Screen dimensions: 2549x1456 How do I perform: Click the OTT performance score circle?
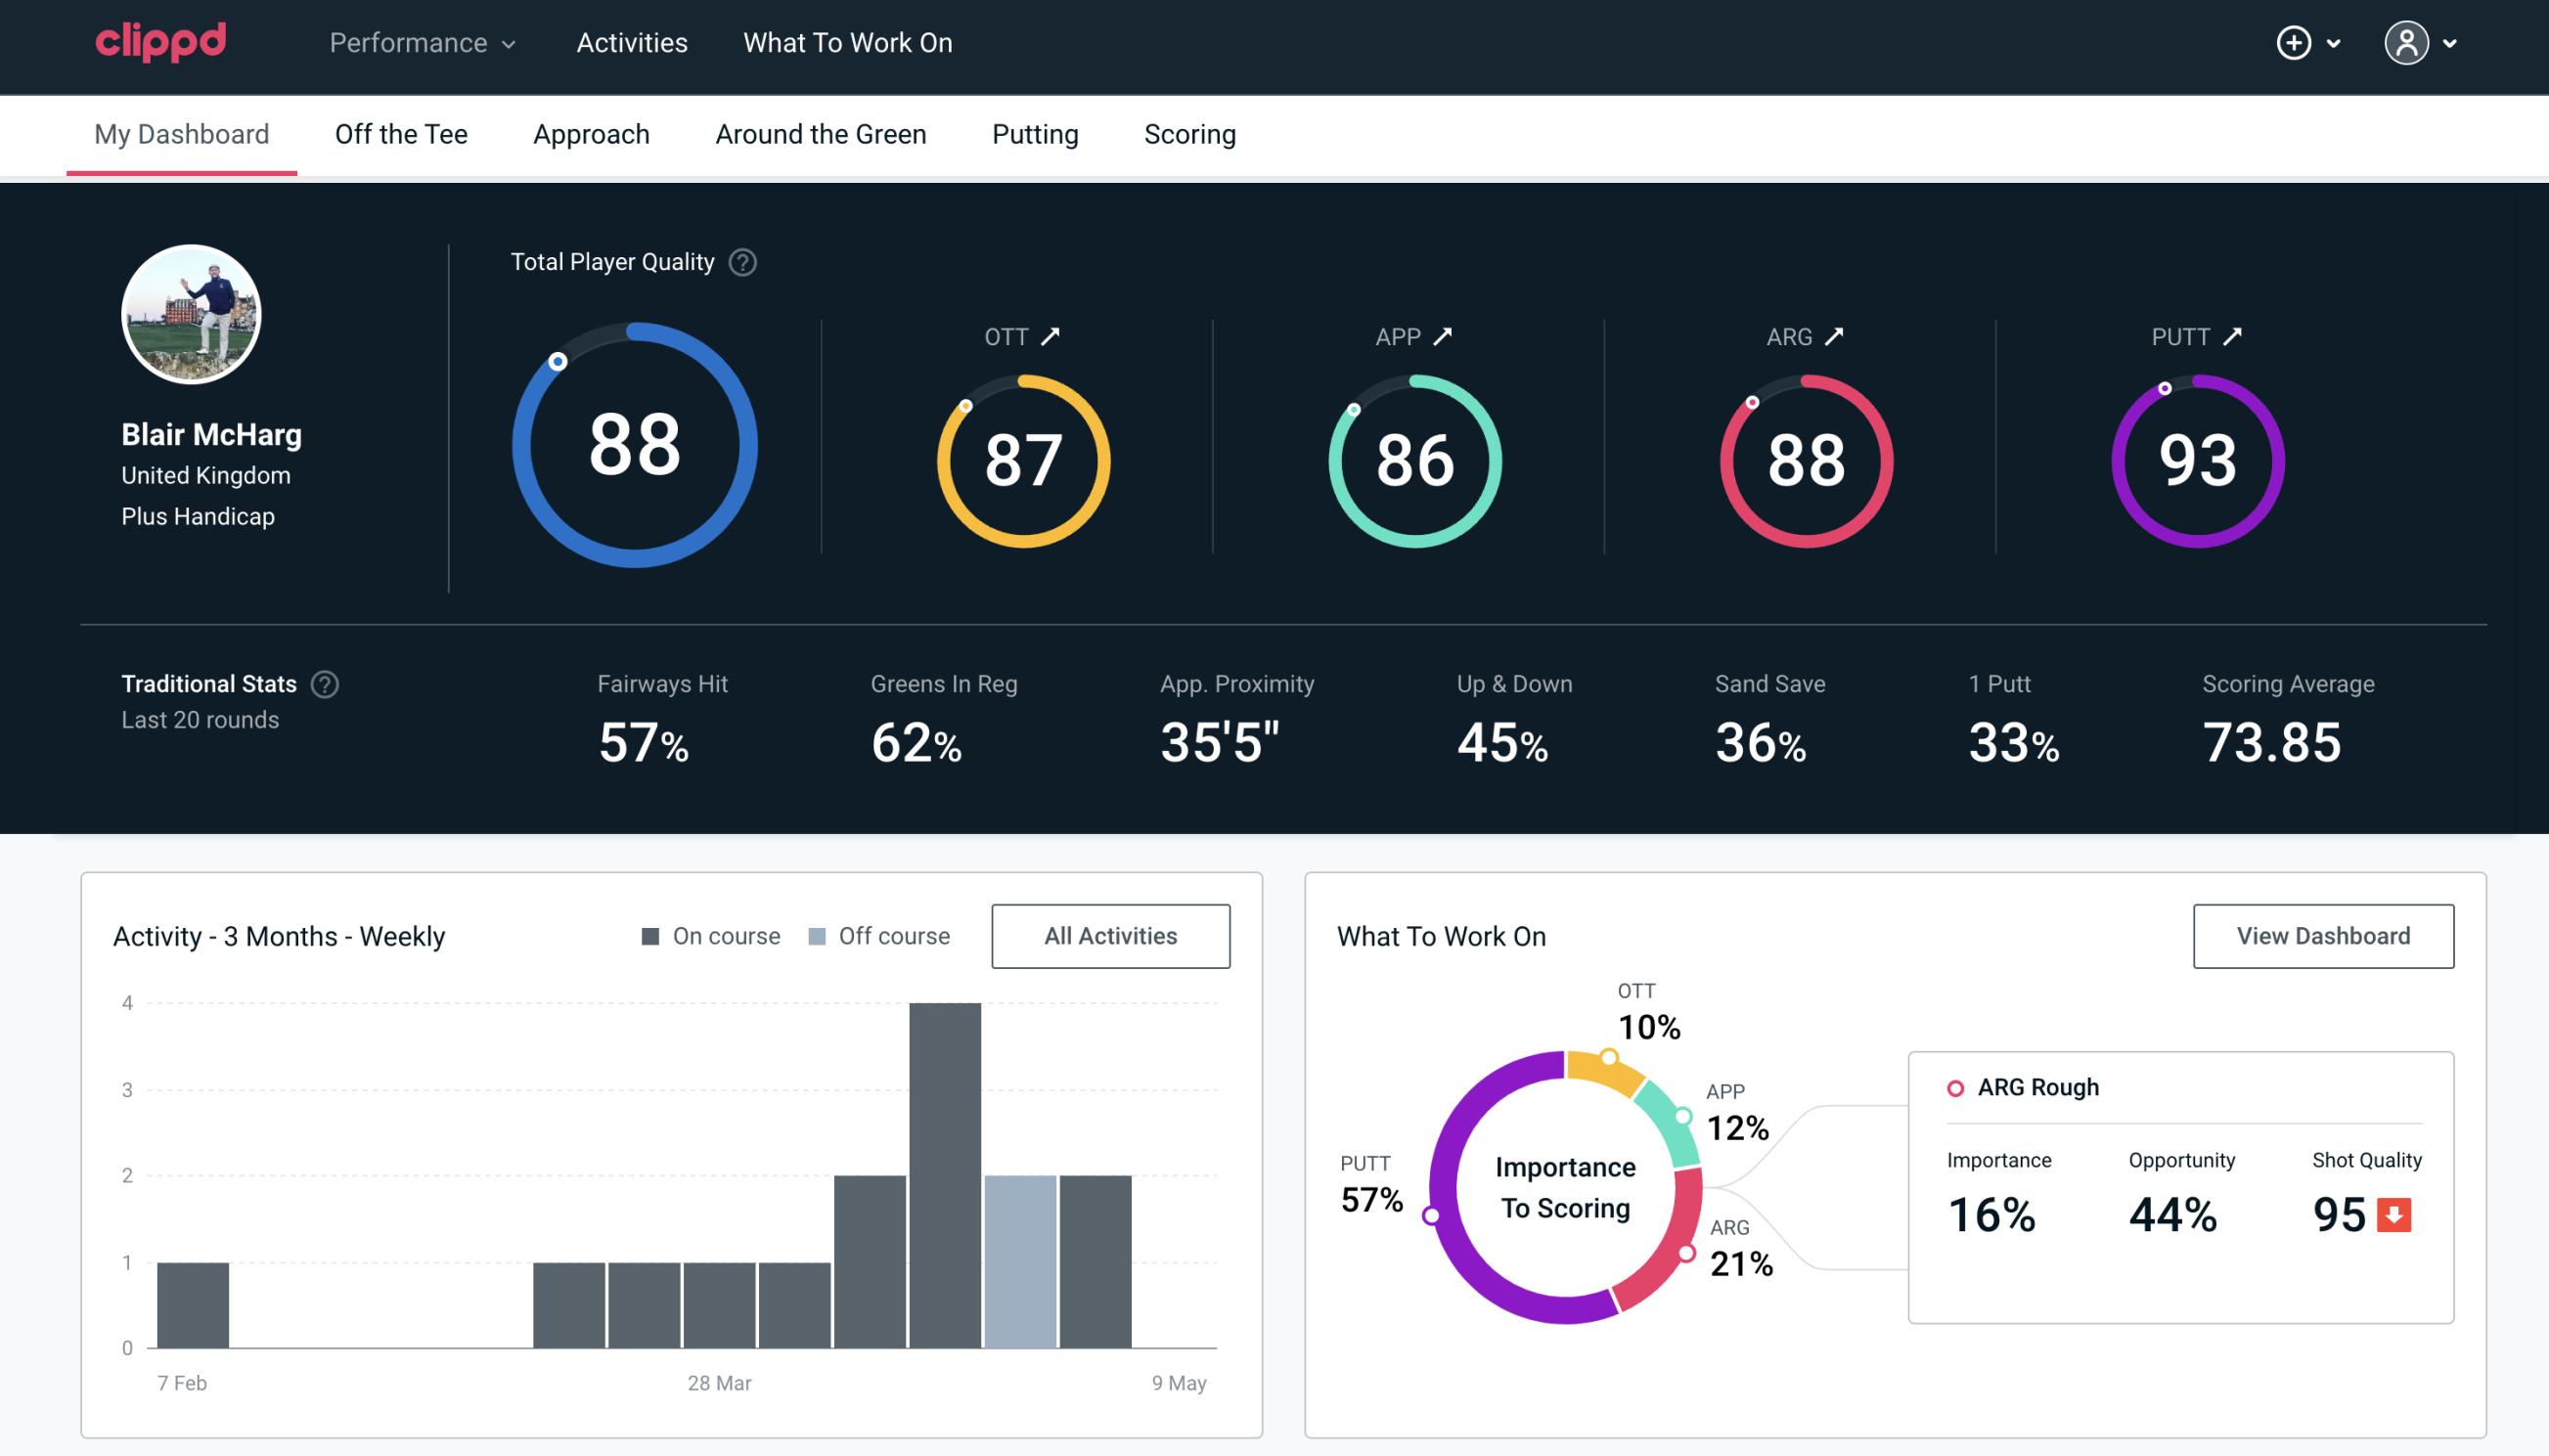(x=1024, y=457)
